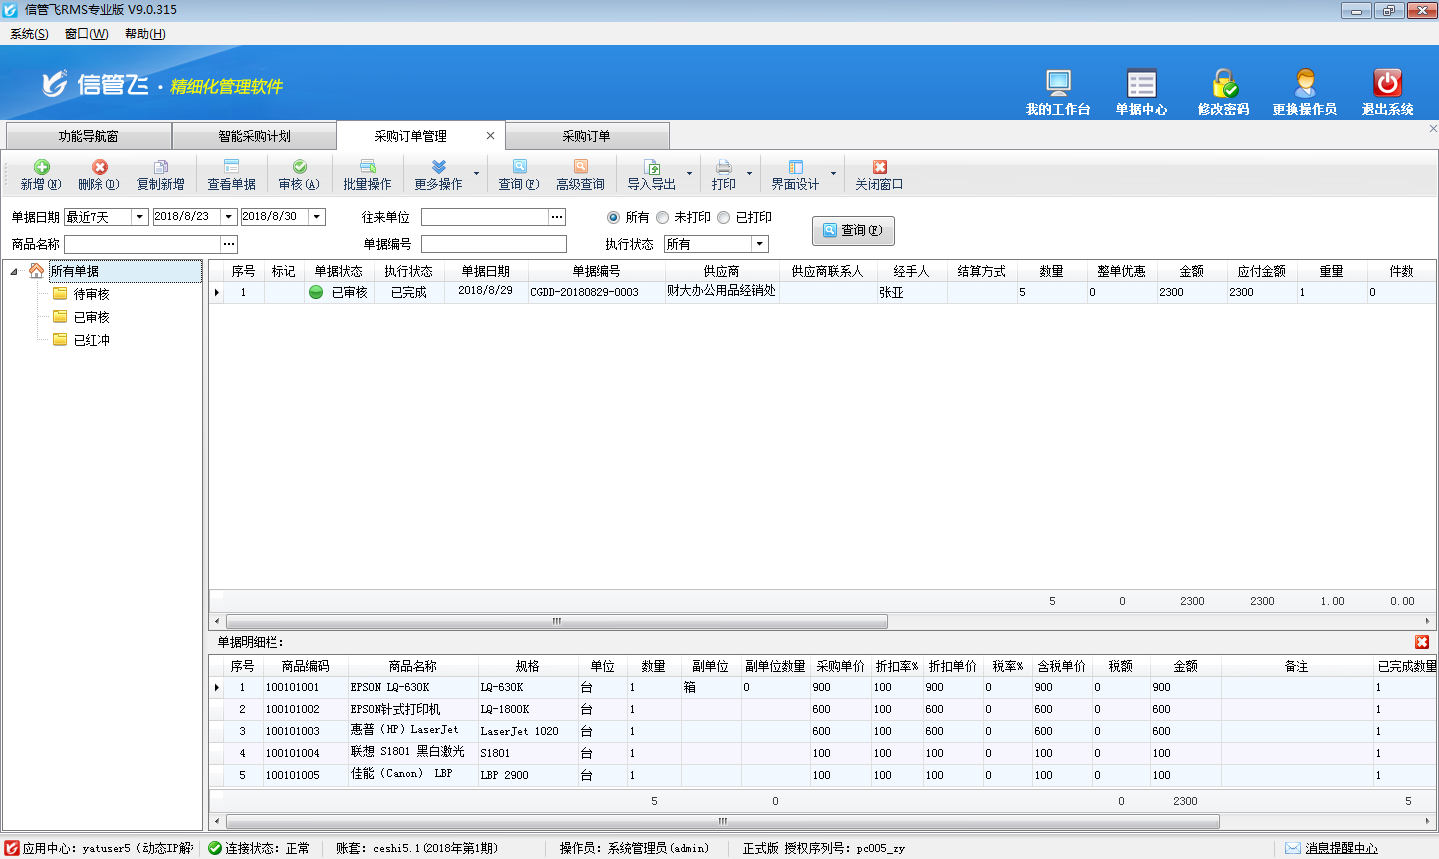Click the 修改密码 lock icon

(x=1224, y=84)
